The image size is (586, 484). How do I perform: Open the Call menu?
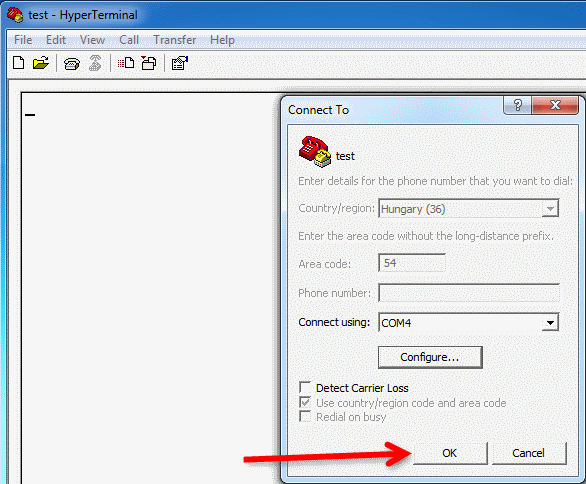coord(129,40)
